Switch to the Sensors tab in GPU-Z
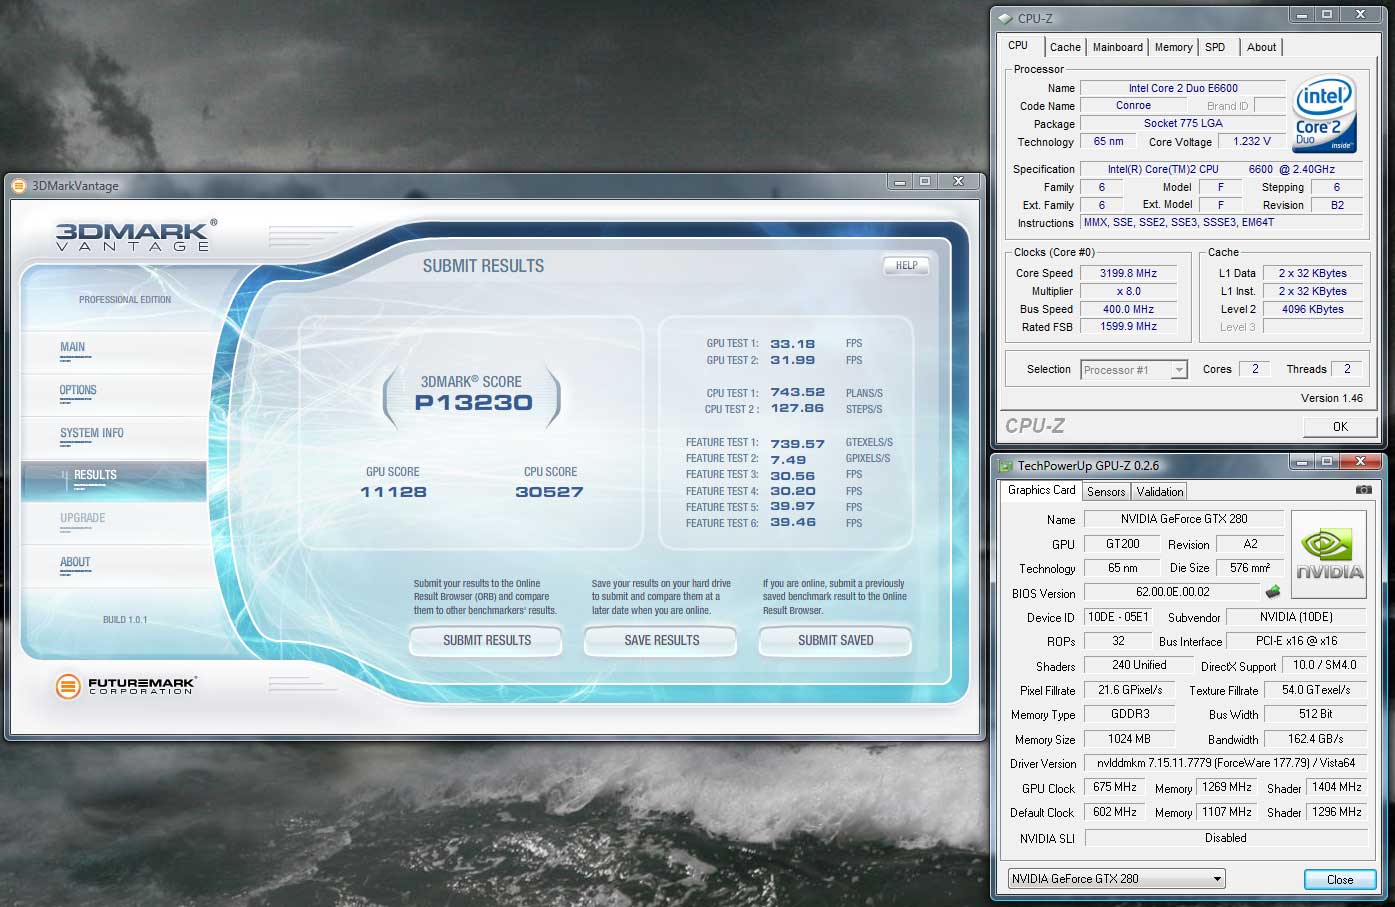The image size is (1395, 907). (x=1106, y=491)
